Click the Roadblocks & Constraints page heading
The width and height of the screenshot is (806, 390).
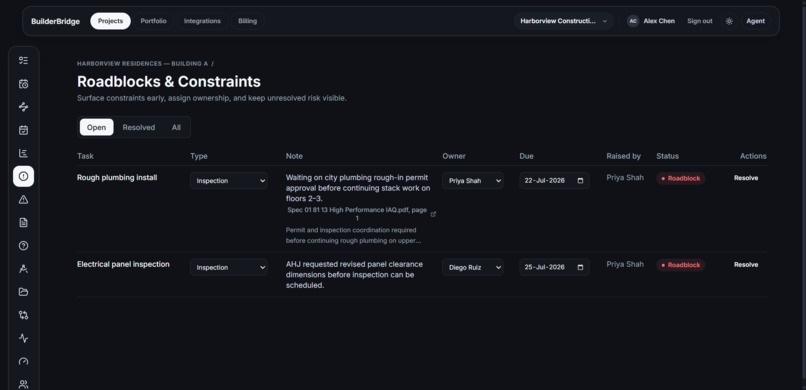click(x=169, y=82)
